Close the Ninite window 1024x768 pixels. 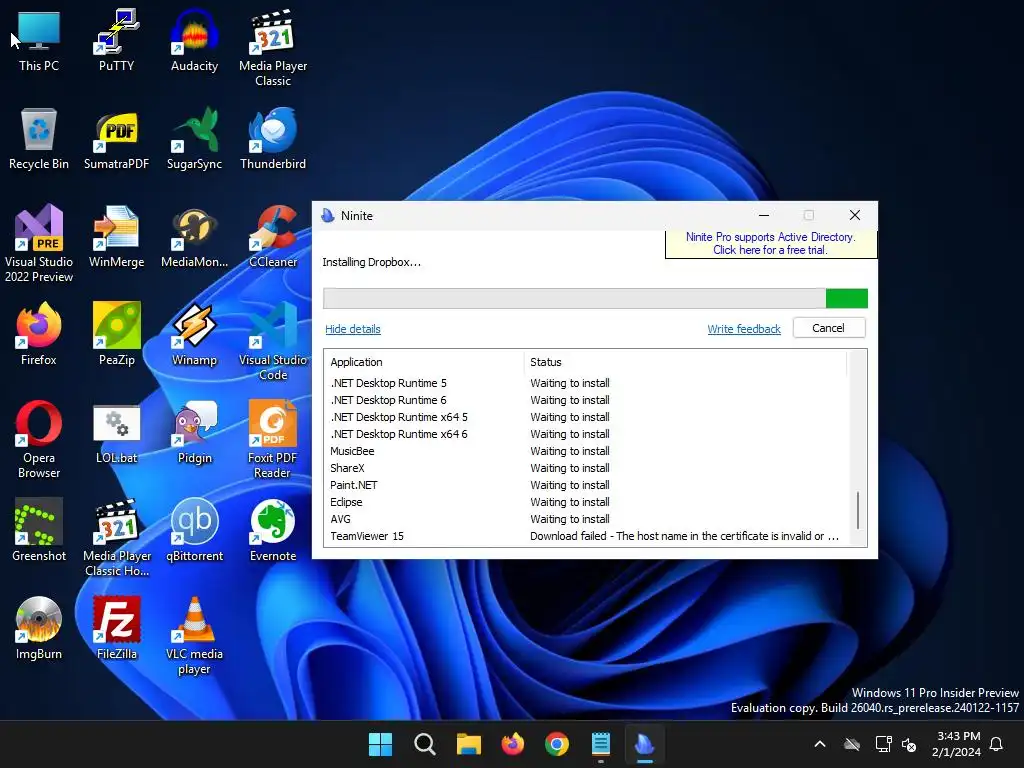(x=854, y=216)
